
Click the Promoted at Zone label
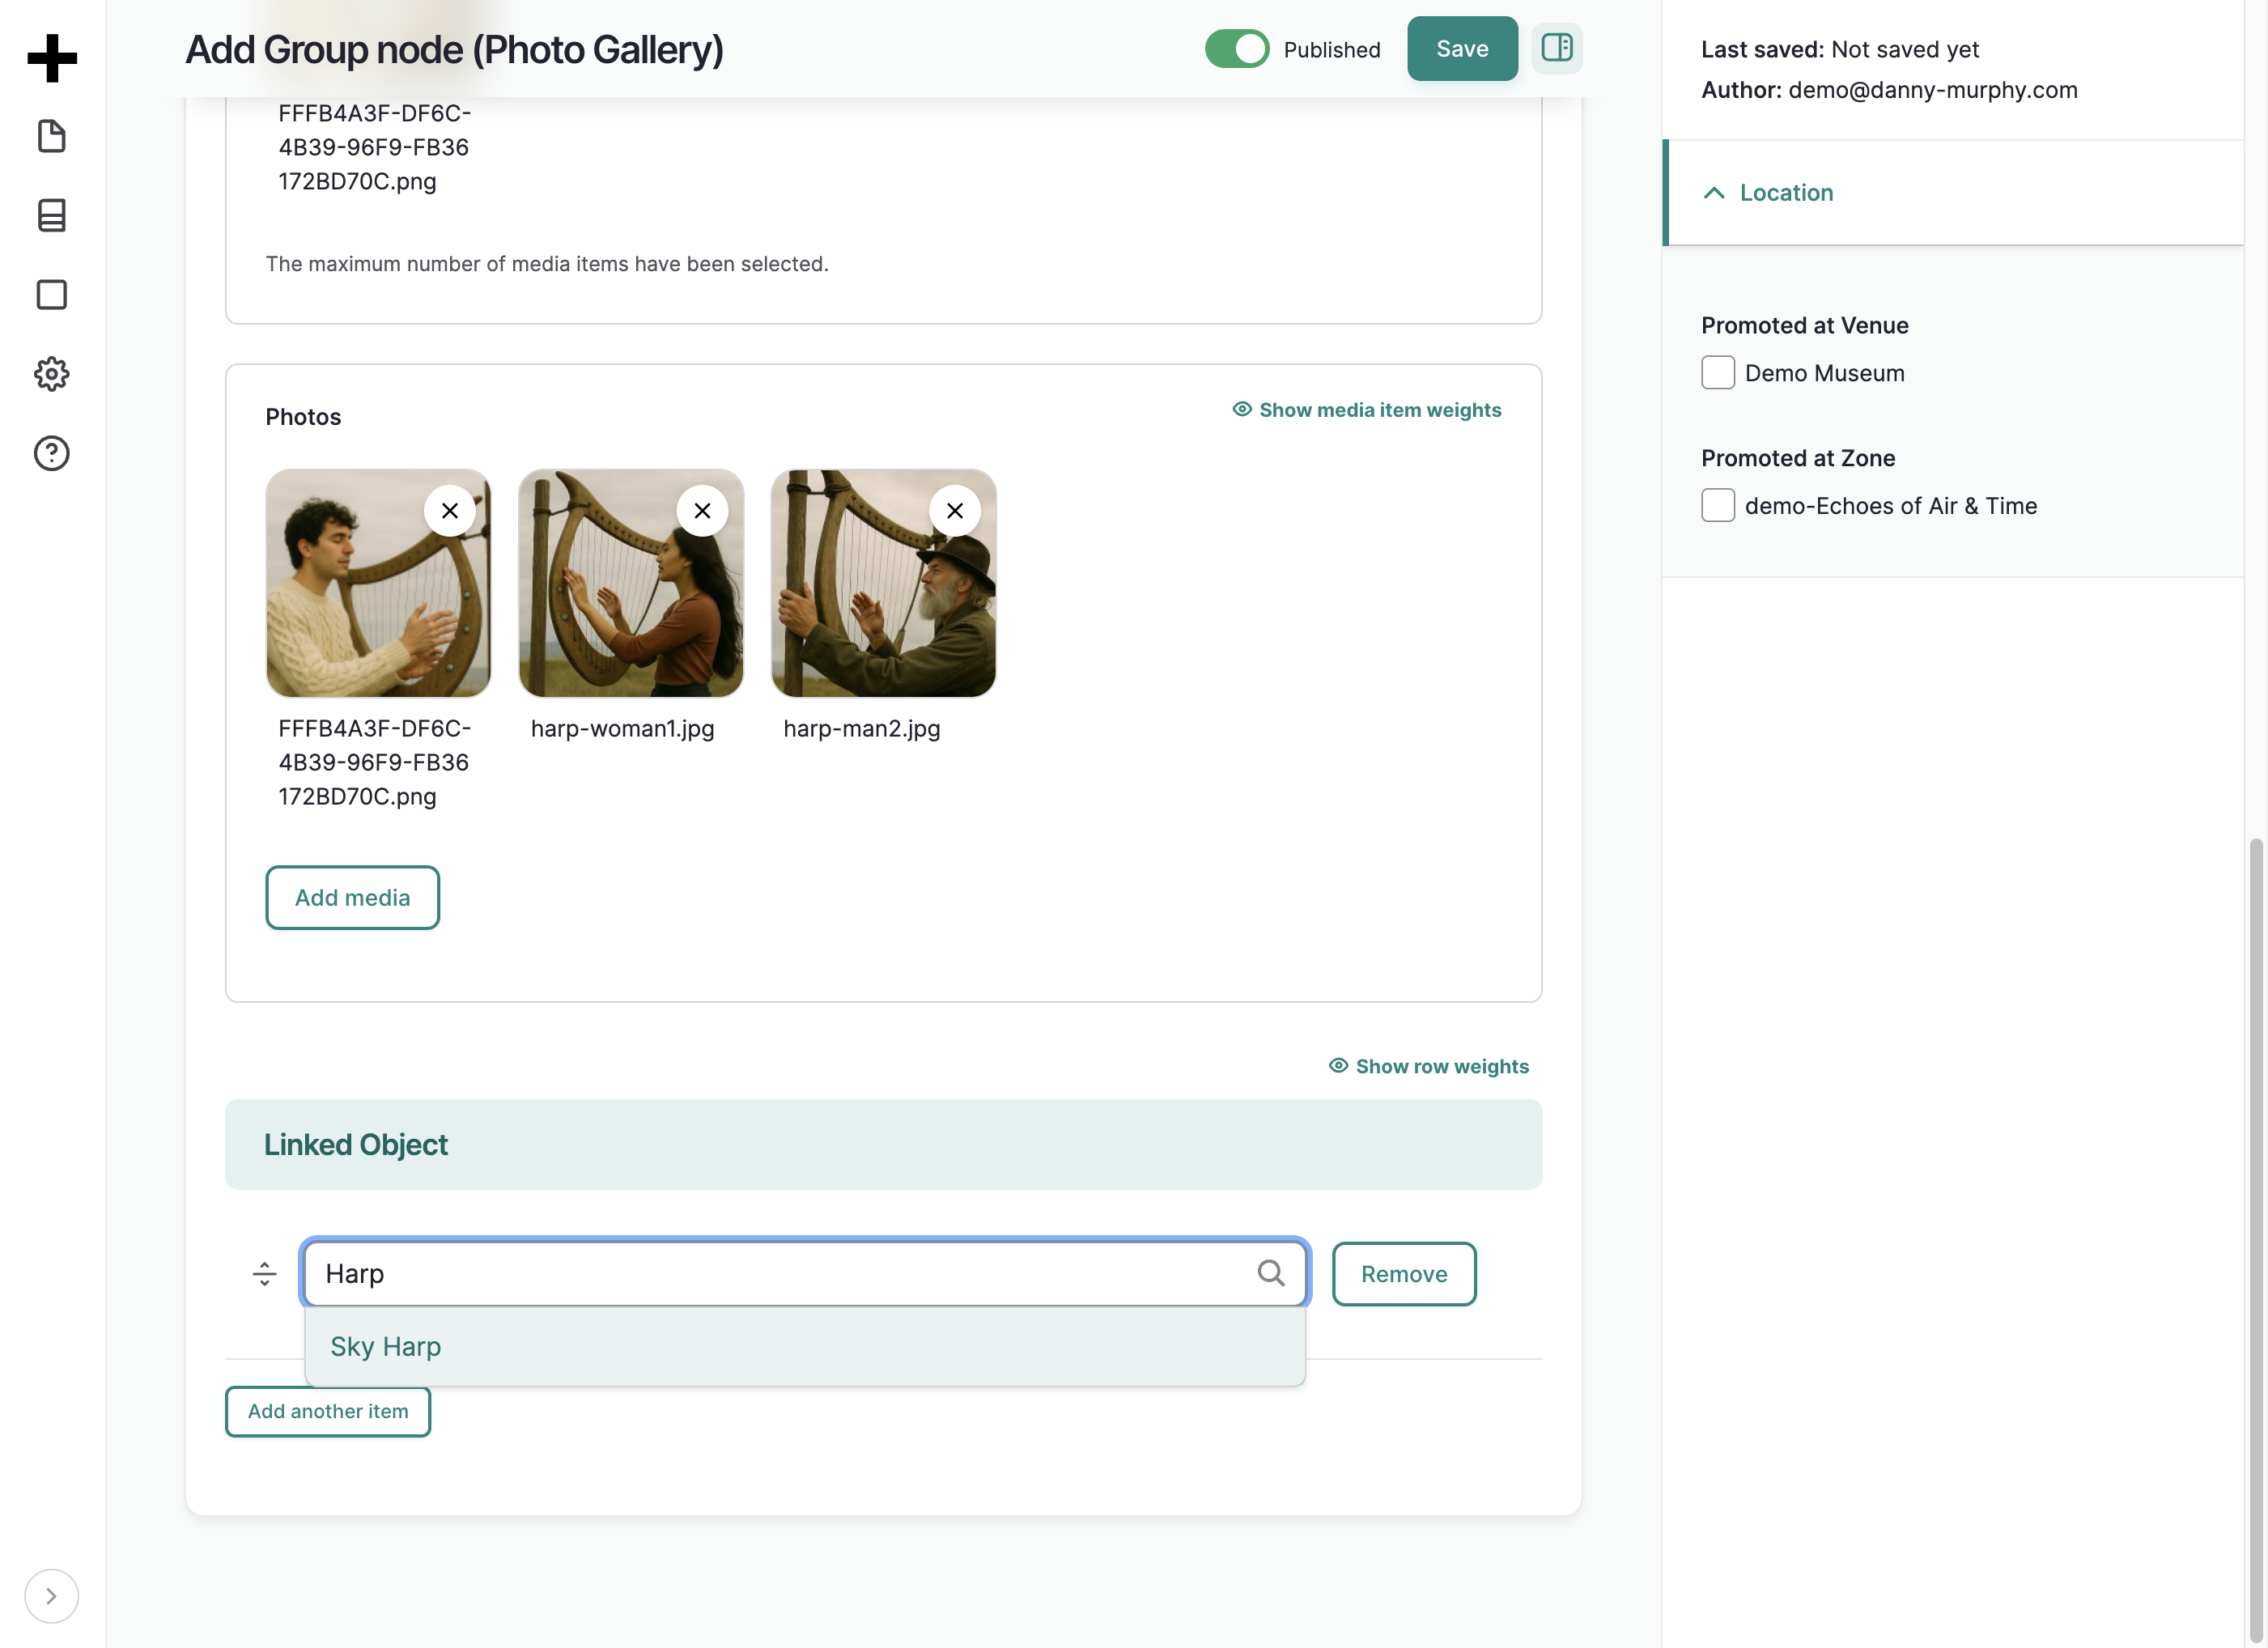point(1798,458)
